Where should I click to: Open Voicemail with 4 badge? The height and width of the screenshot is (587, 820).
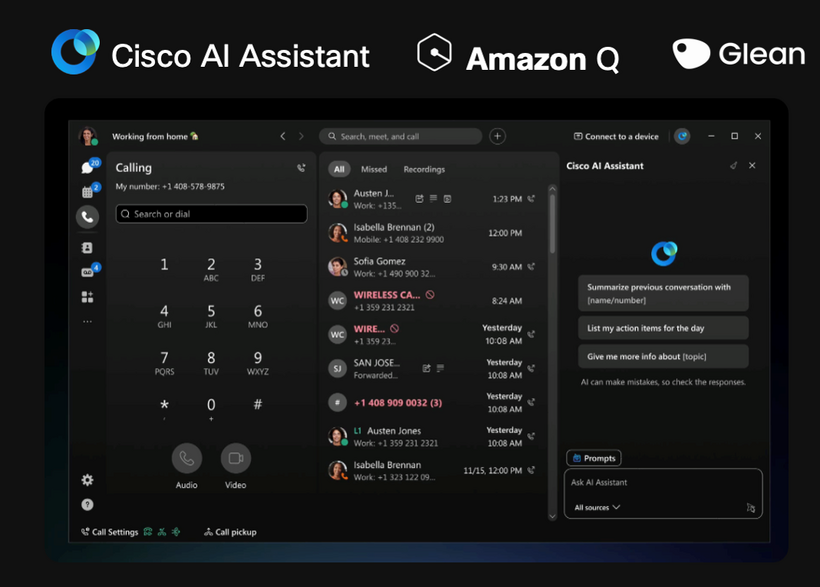click(87, 272)
